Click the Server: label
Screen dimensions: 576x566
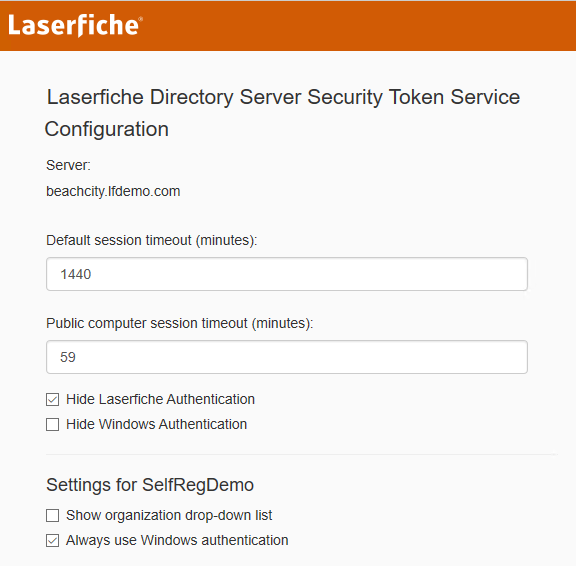(x=68, y=165)
